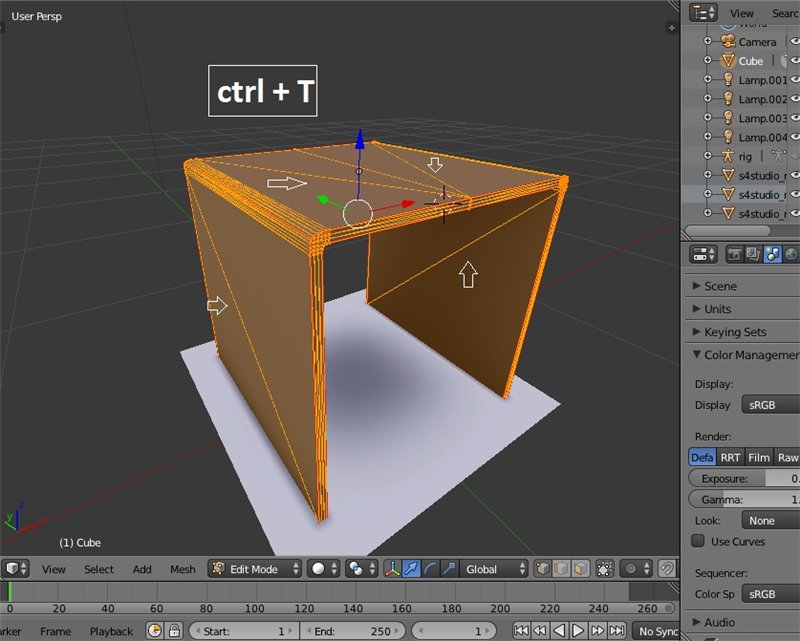800x641 pixels.
Task: Click the RRT render view button
Action: pyautogui.click(x=731, y=457)
